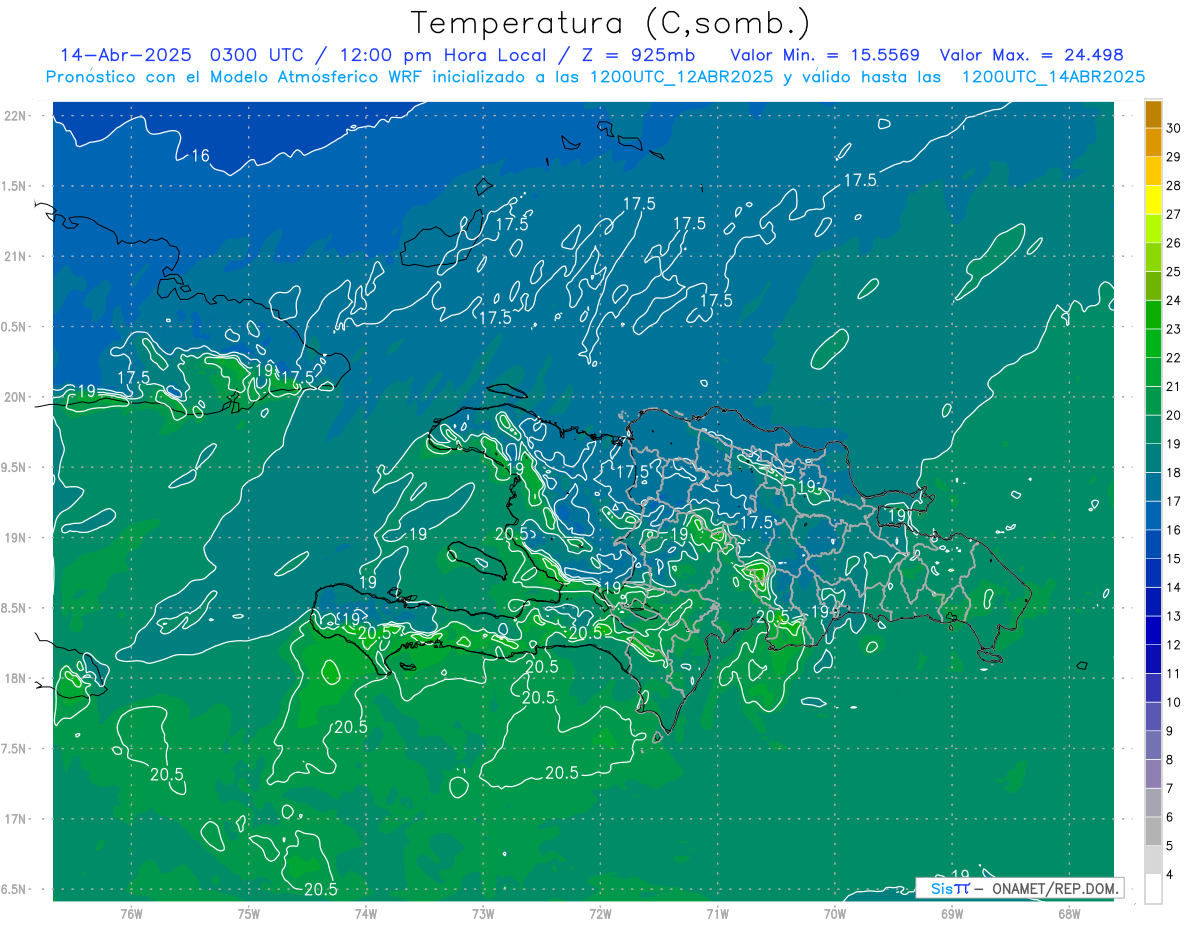The image size is (1200, 927).
Task: Click the legend swatch between 29 and 30
Action: (x=1154, y=143)
